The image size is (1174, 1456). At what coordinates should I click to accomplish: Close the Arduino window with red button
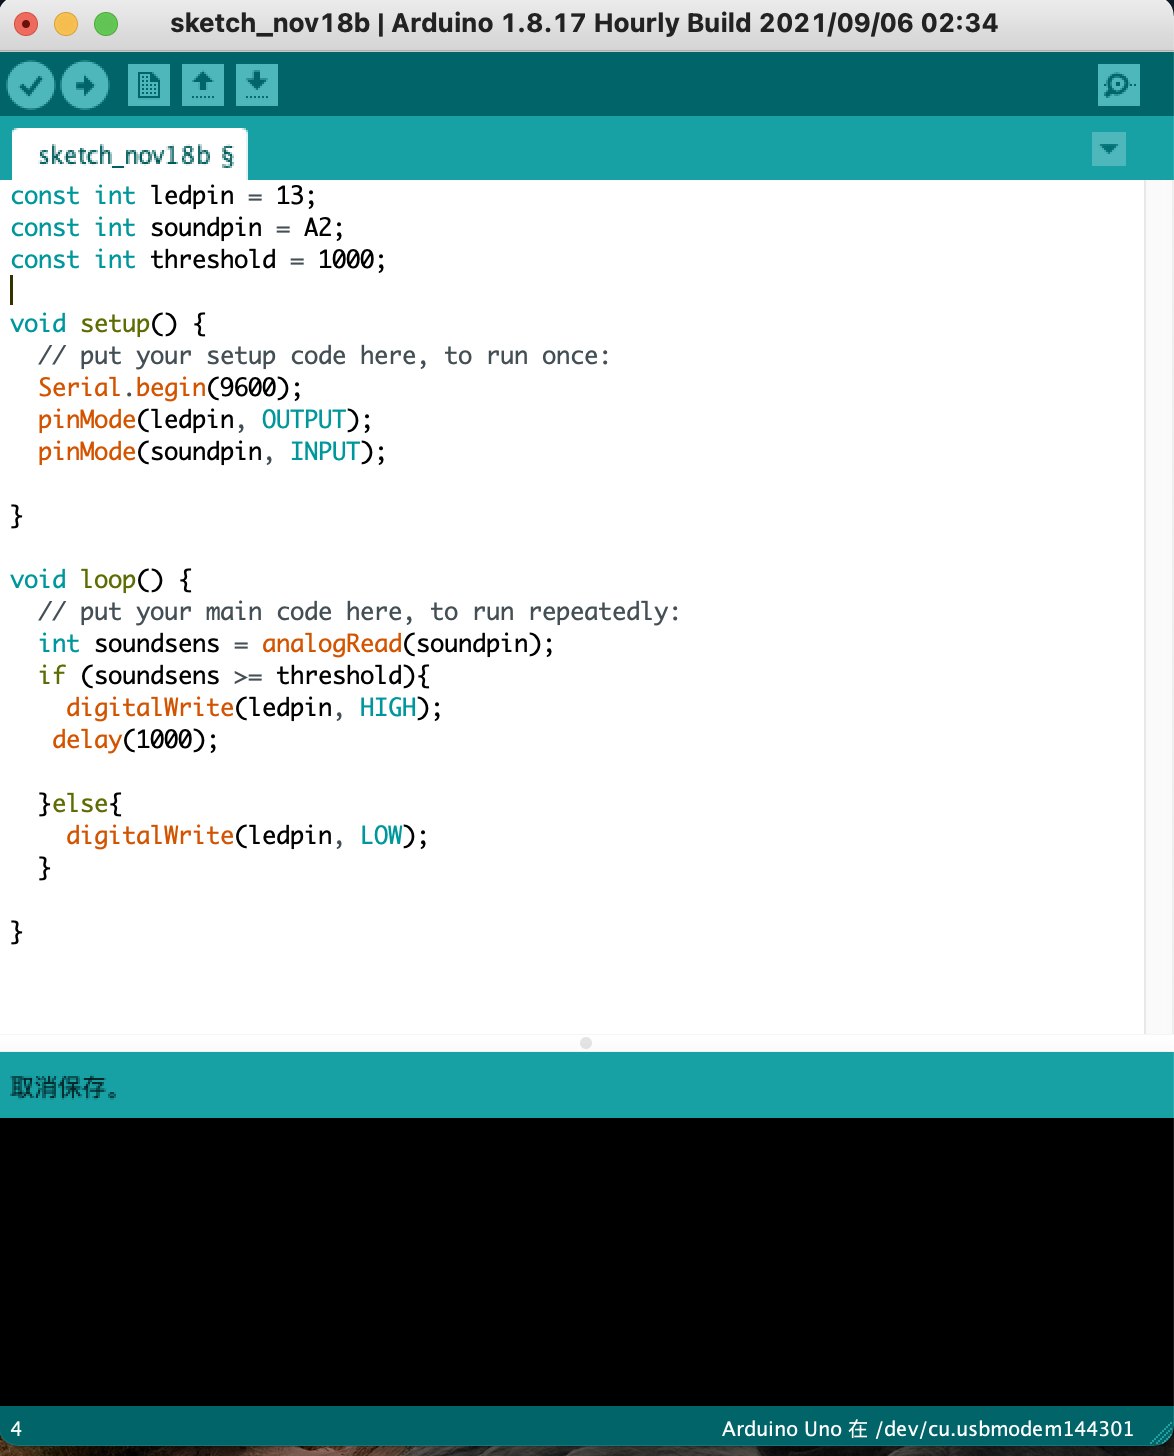click(26, 24)
